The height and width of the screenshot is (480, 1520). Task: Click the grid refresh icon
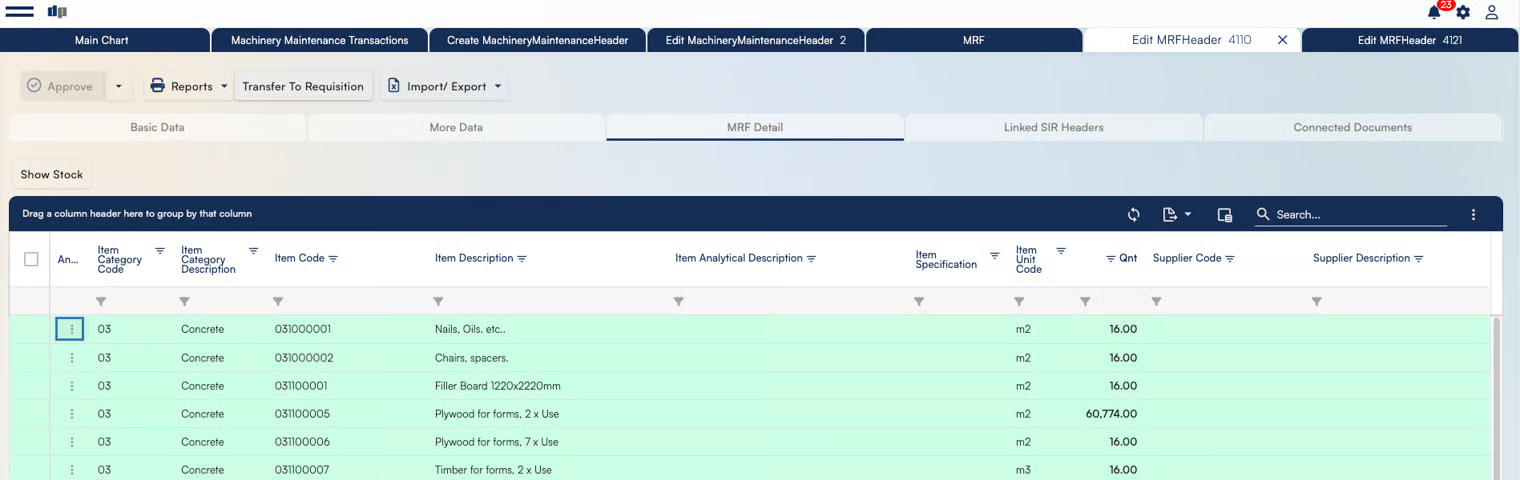coord(1133,215)
